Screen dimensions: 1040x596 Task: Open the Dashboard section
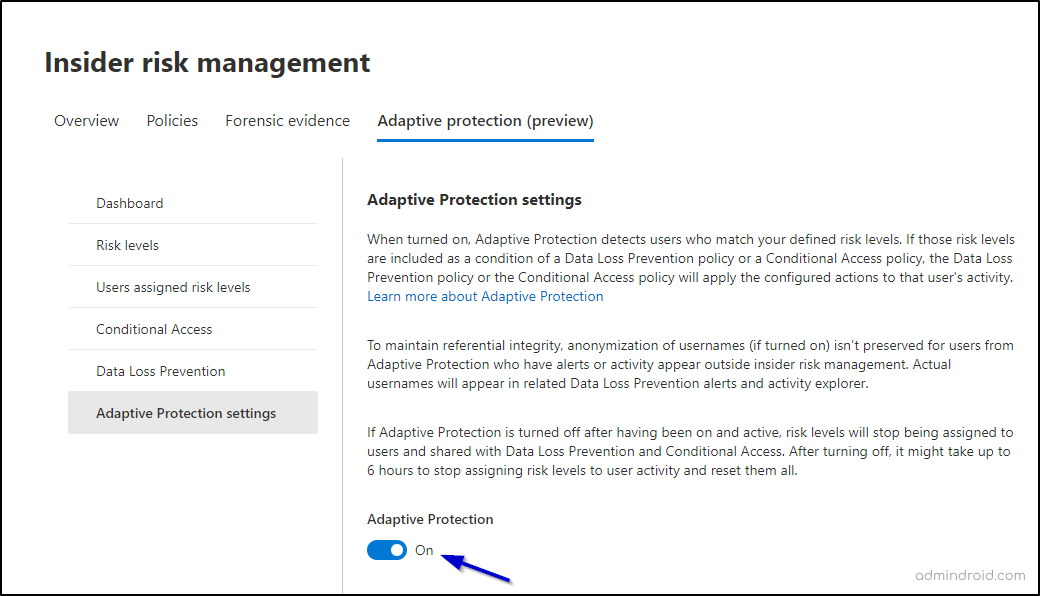click(129, 203)
